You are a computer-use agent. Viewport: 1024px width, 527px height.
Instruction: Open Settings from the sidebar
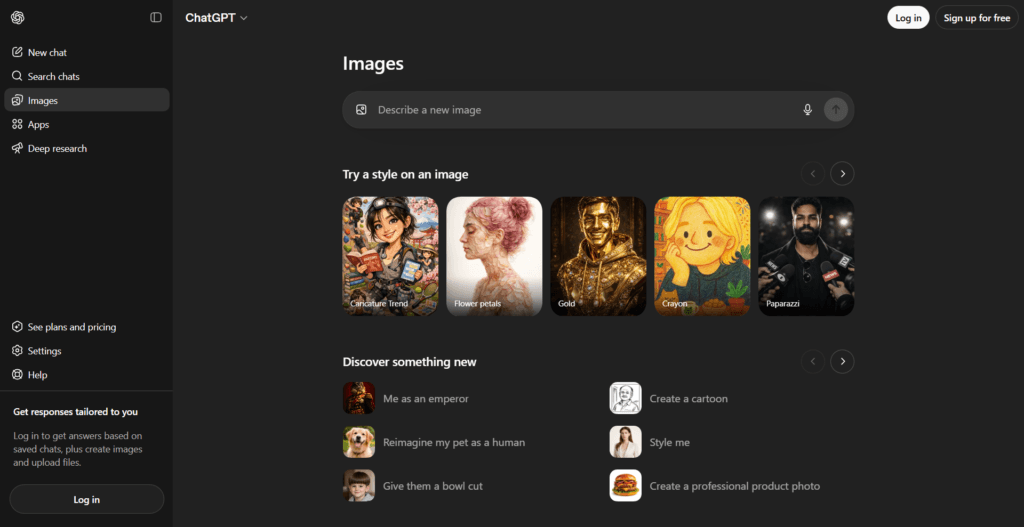[x=87, y=351]
